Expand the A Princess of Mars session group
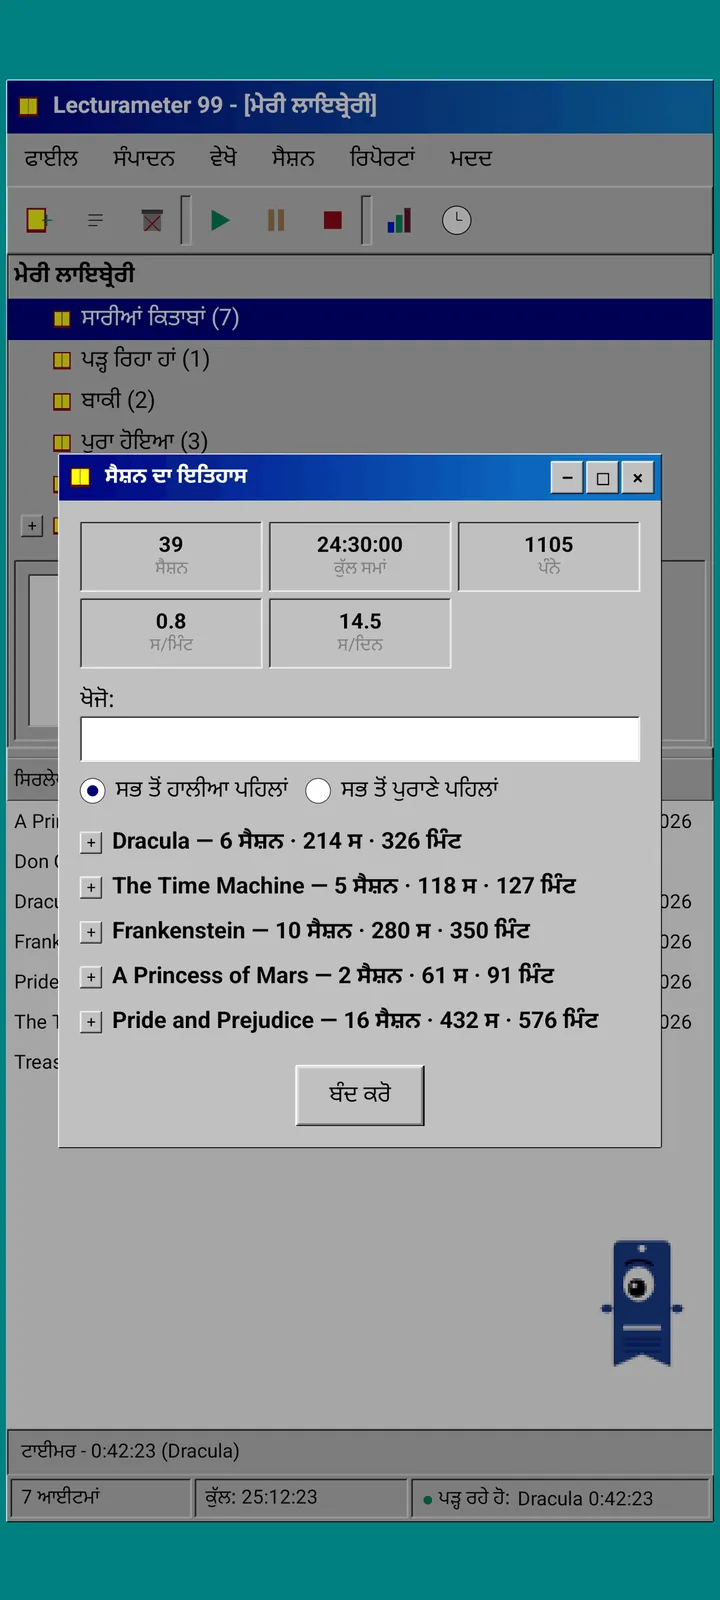The height and width of the screenshot is (1600, 720). click(x=91, y=977)
